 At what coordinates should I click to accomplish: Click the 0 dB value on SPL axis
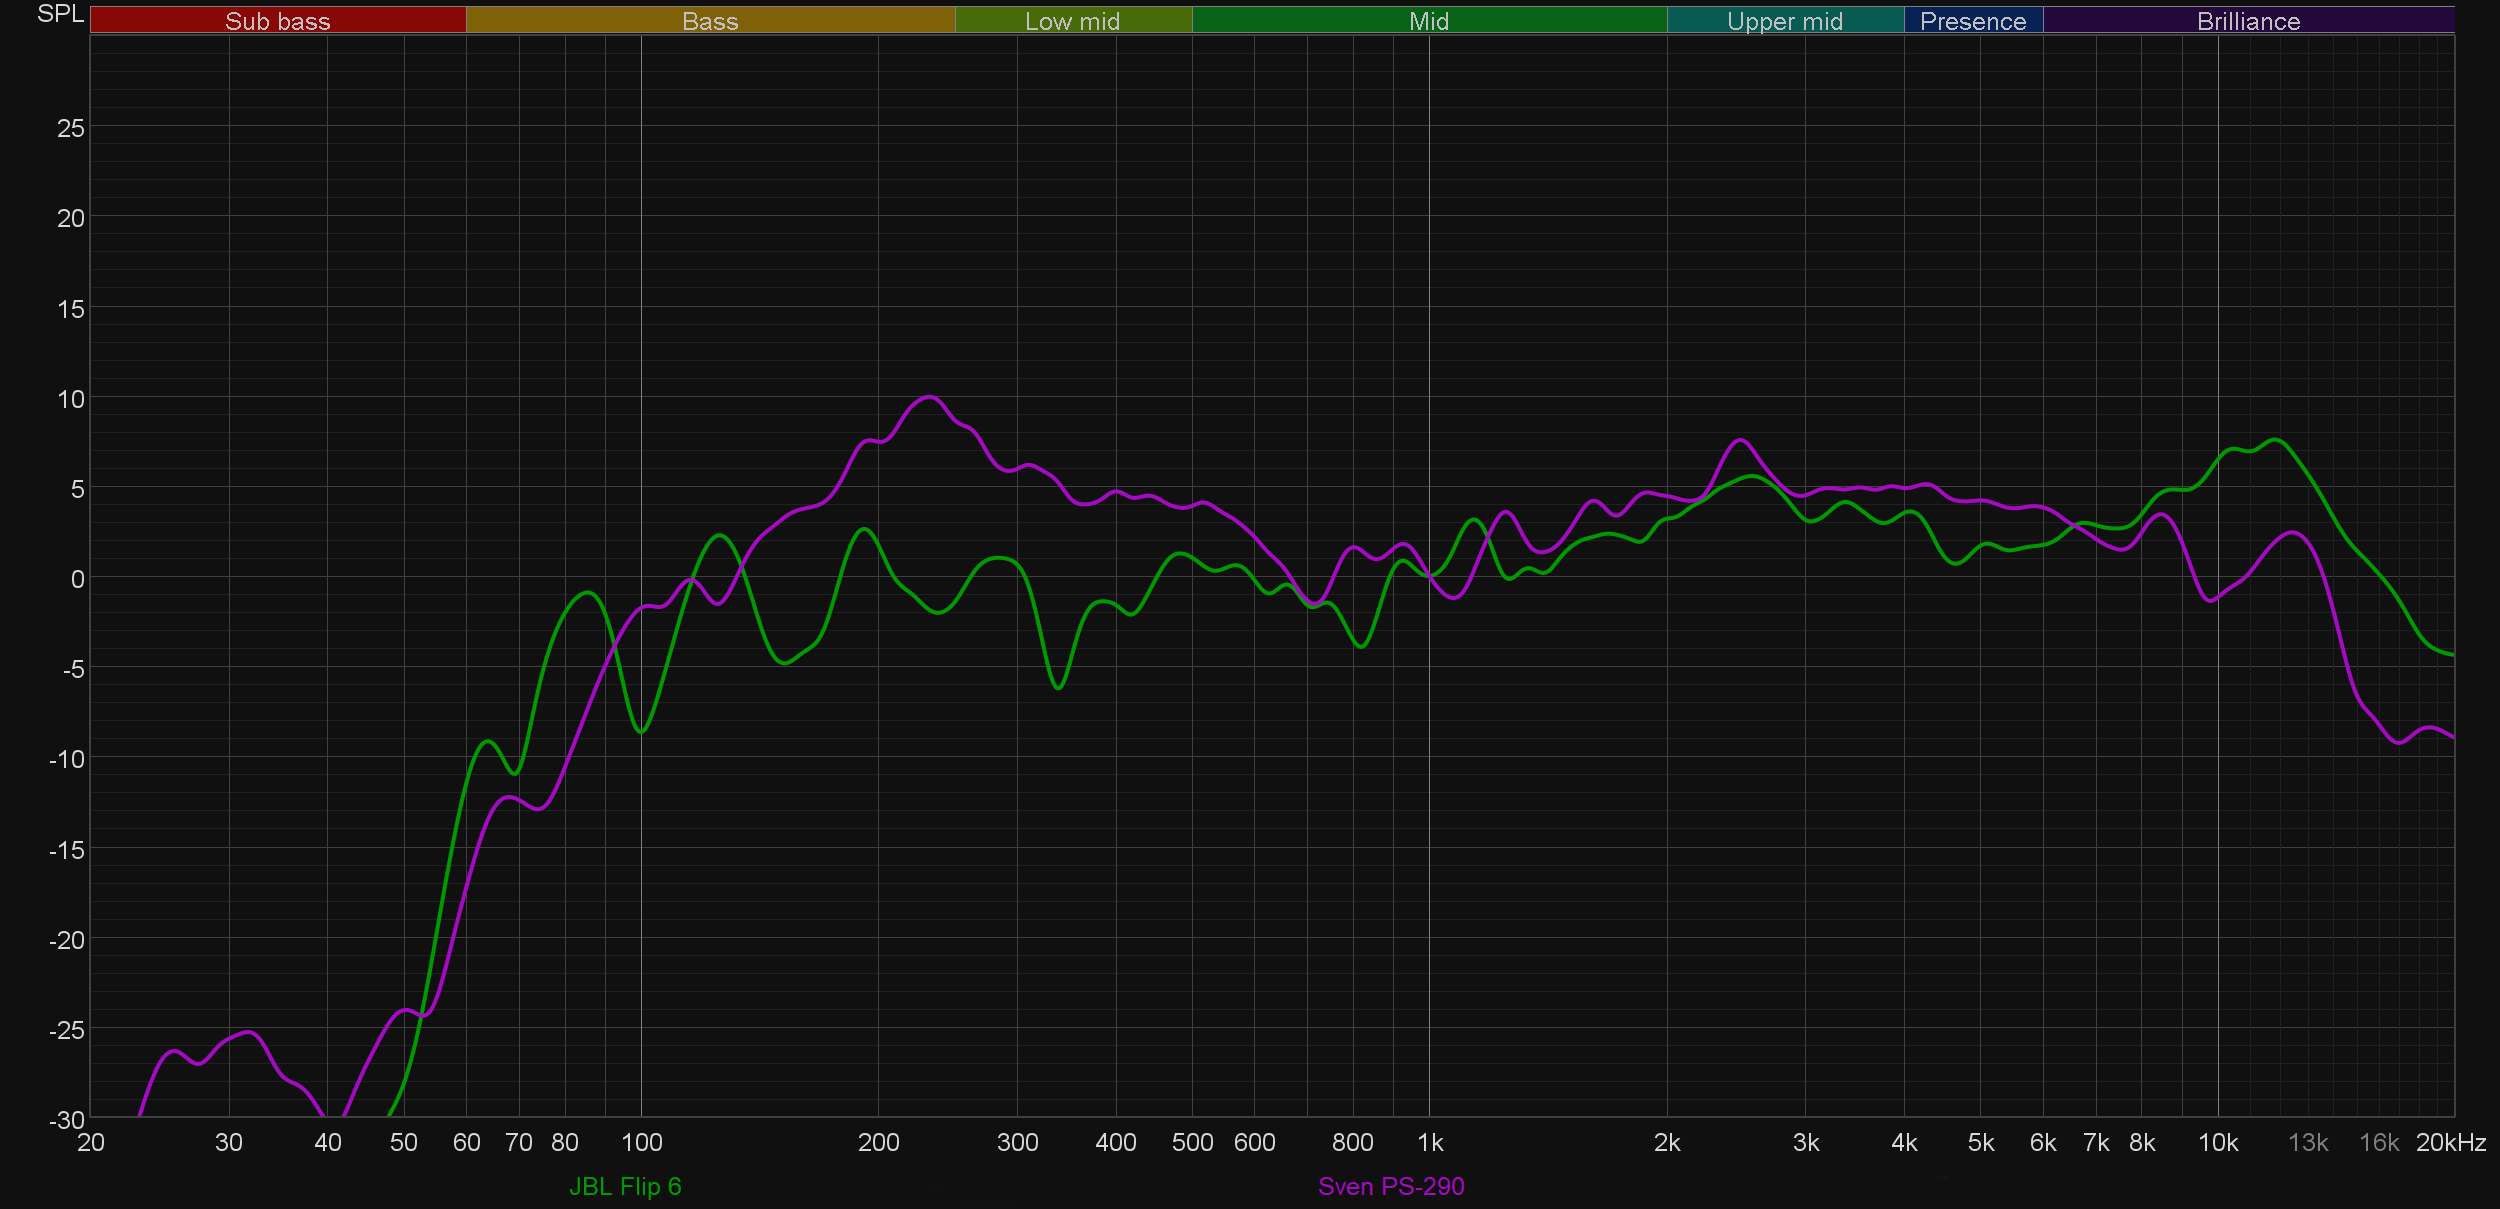[77, 579]
